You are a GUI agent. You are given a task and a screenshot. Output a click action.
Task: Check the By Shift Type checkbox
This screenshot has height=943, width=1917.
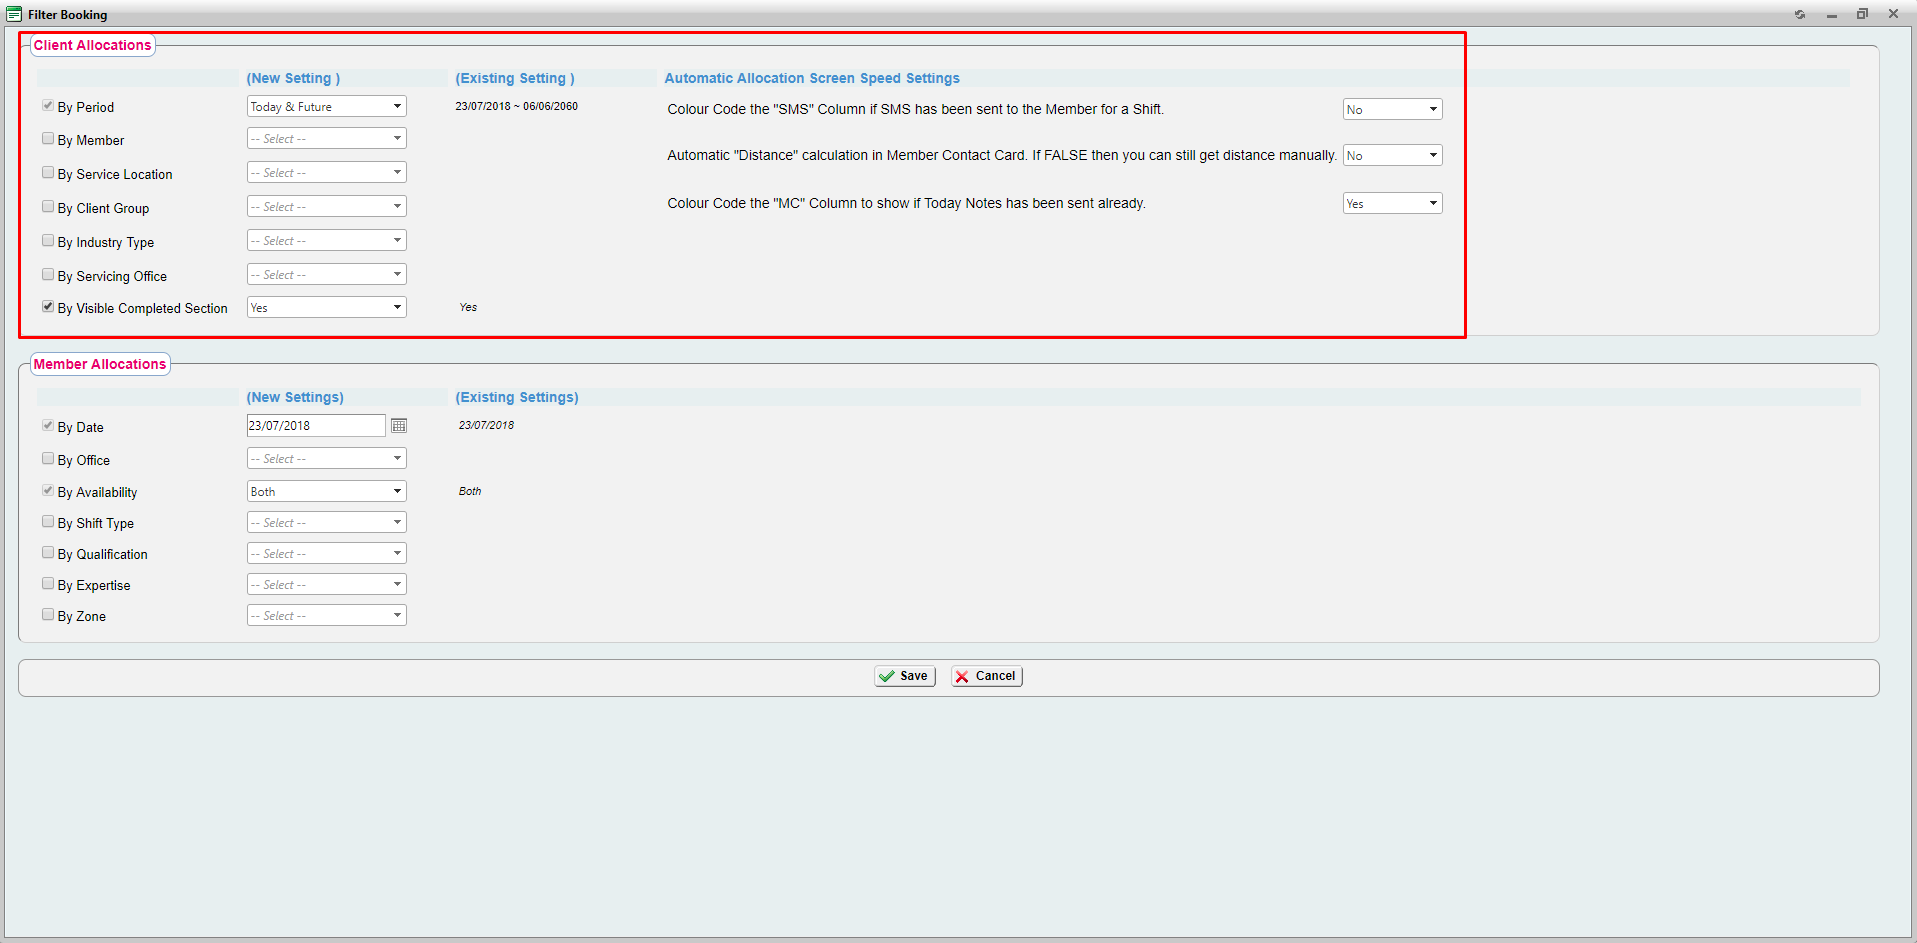point(48,522)
